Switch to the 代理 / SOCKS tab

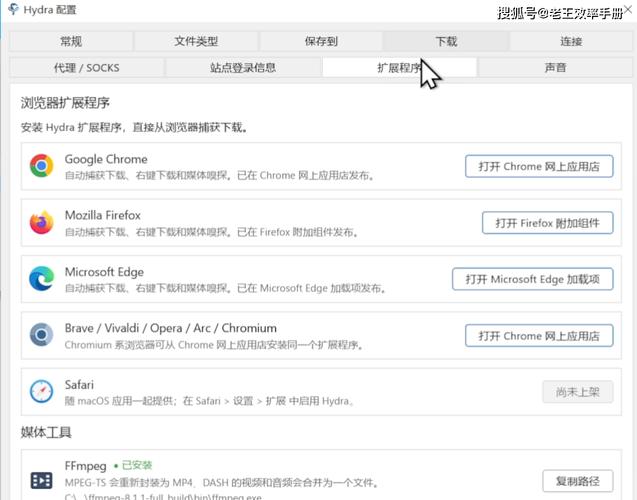[x=87, y=67]
